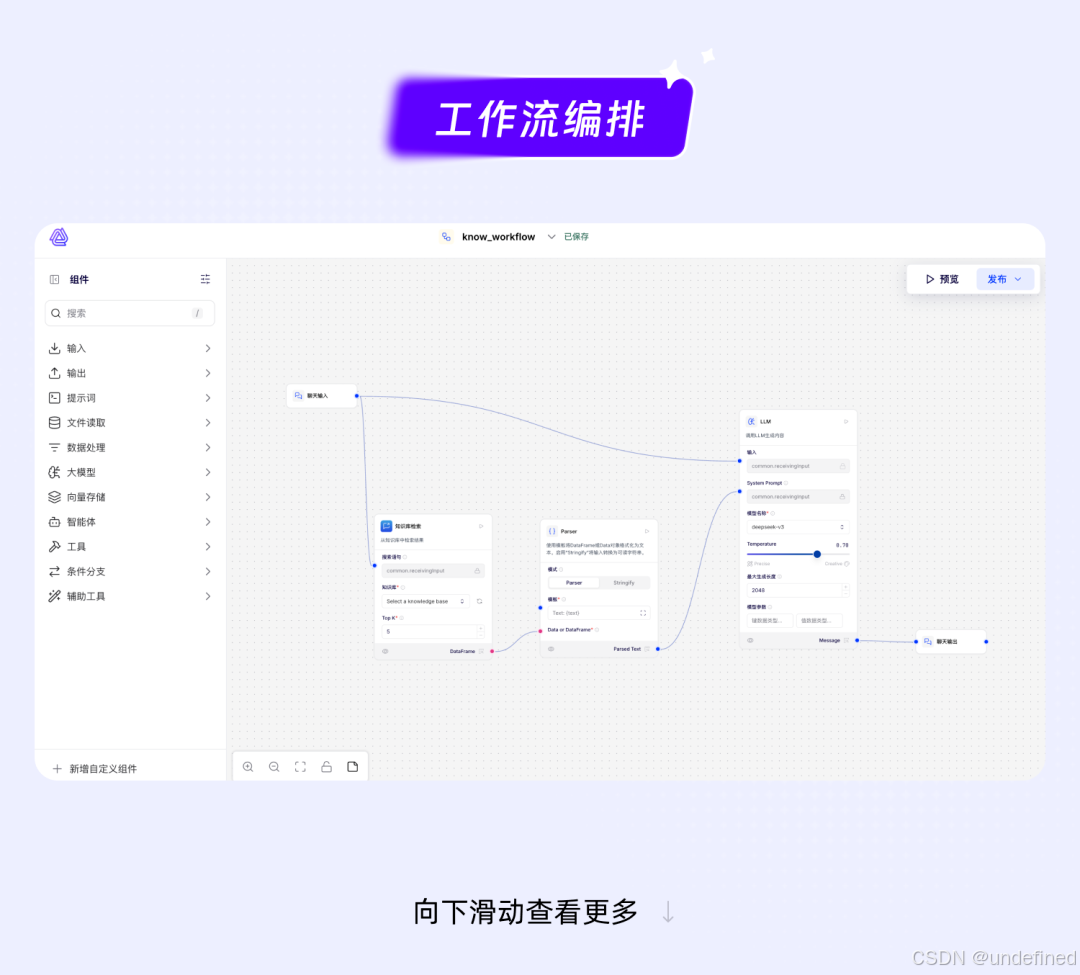Click the 工具 hammer icon
Image resolution: width=1080 pixels, height=975 pixels.
pyautogui.click(x=54, y=547)
